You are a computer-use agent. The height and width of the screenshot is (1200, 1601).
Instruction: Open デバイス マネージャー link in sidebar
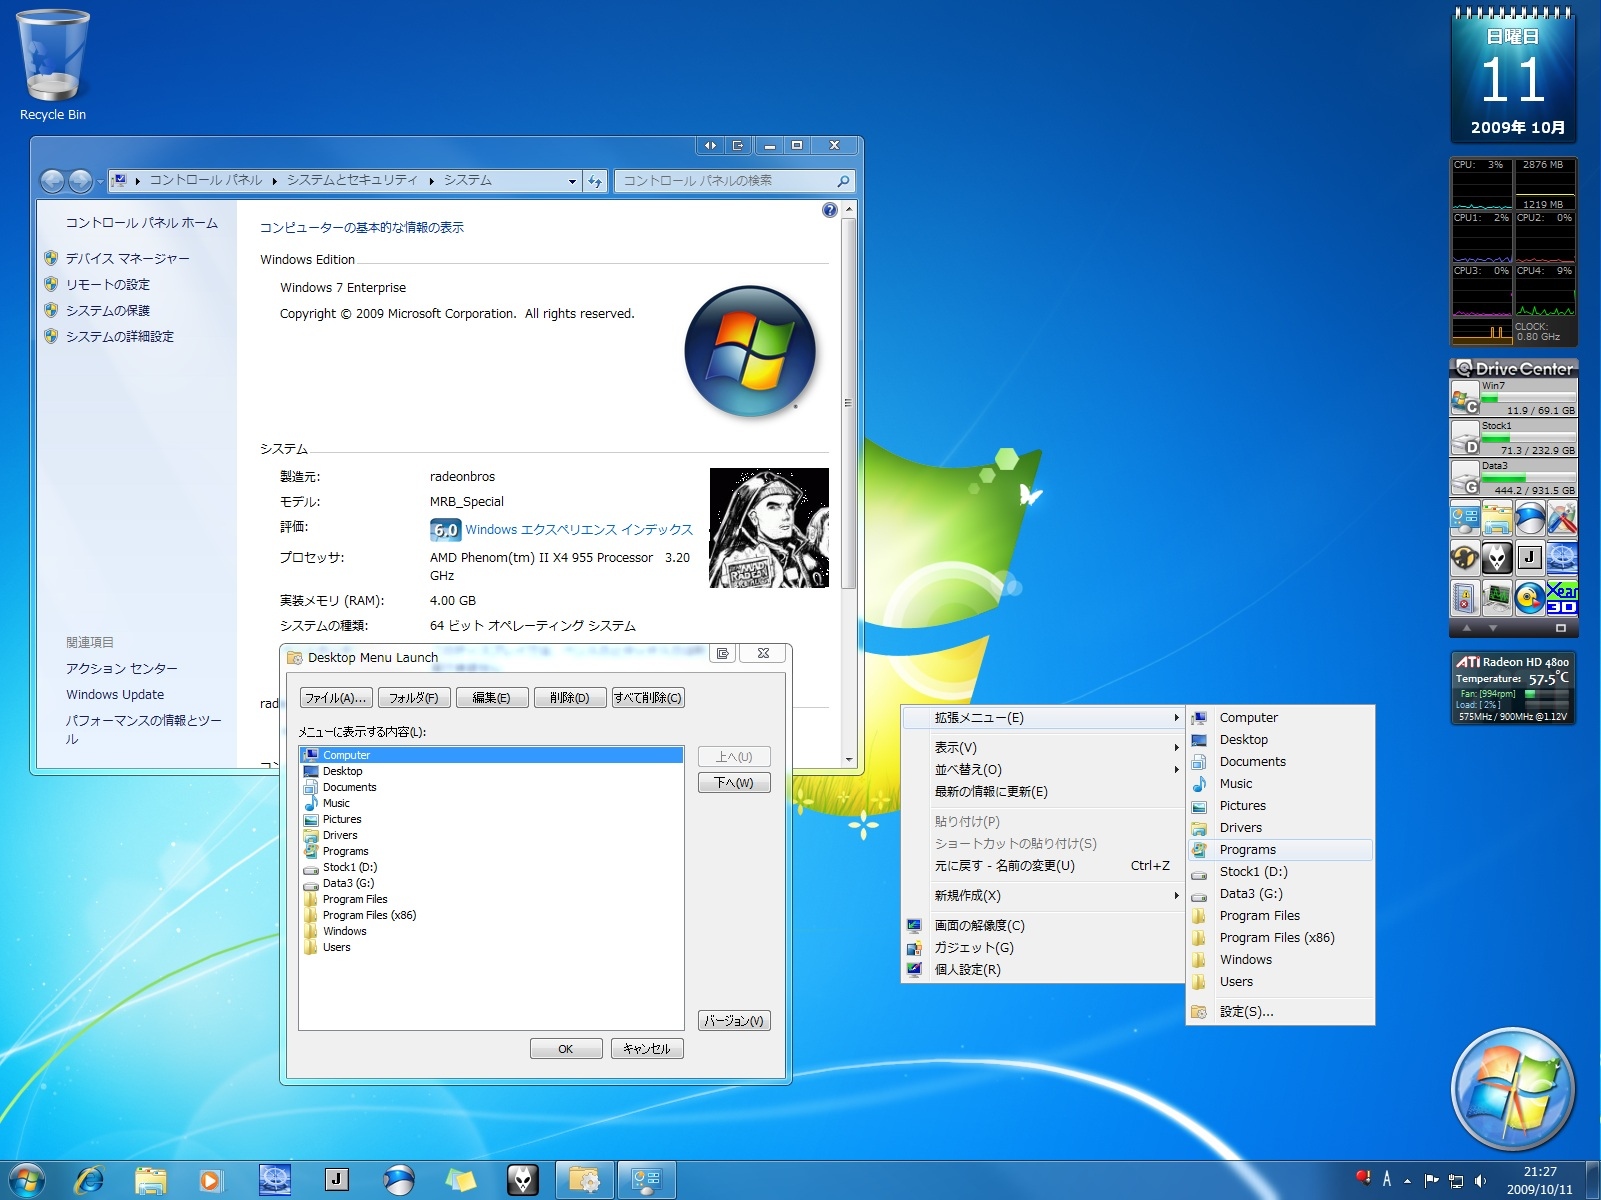(127, 258)
